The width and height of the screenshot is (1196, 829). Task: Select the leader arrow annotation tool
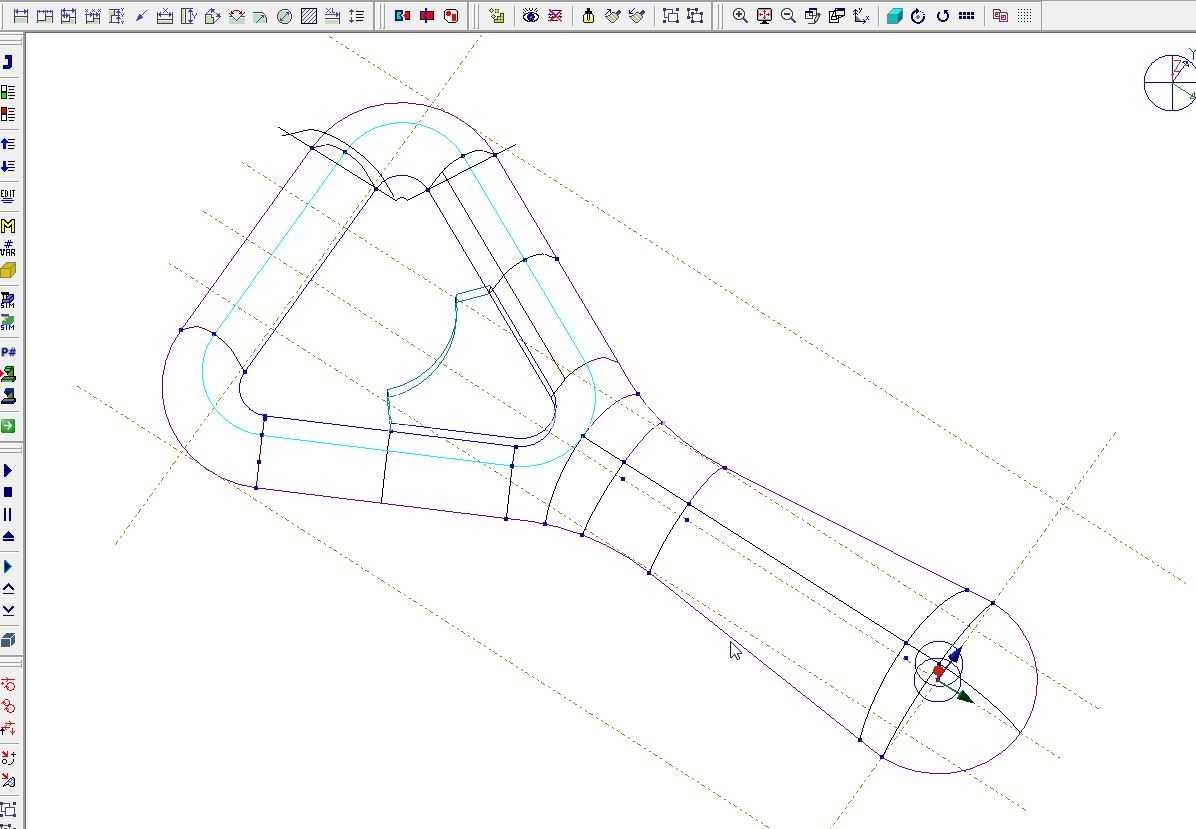141,15
